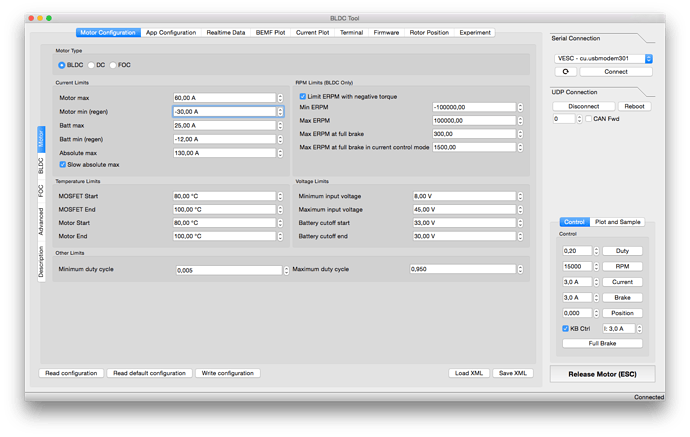The image size is (690, 437).
Task: Switch to the Plot and Sample tab
Action: point(618,222)
